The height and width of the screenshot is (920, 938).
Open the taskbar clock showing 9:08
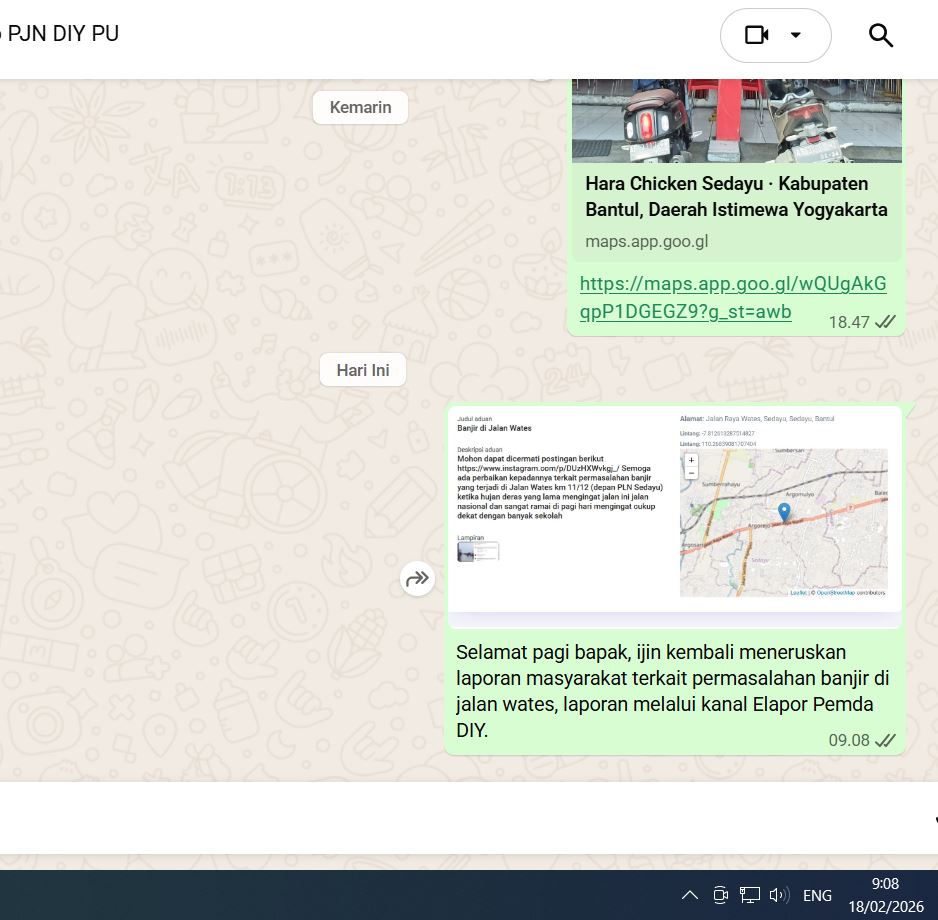pos(885,894)
